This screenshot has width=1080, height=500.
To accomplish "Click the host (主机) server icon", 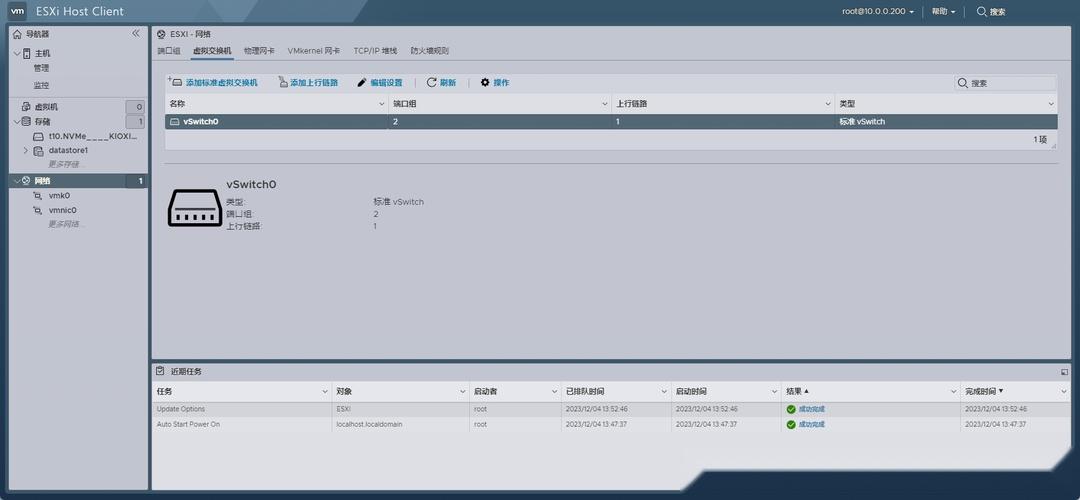I will point(27,53).
